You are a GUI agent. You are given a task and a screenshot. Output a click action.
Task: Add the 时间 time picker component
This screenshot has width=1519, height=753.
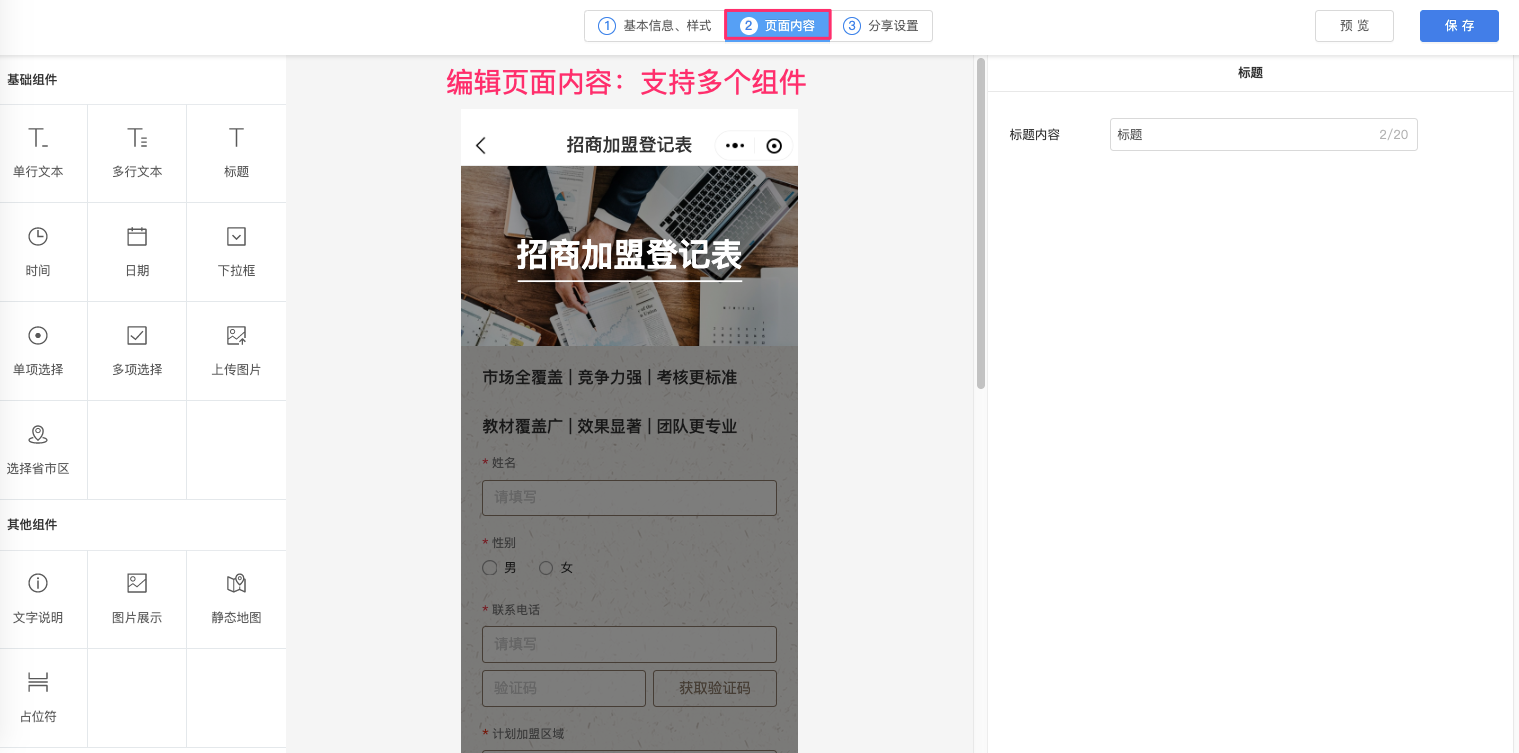point(38,252)
